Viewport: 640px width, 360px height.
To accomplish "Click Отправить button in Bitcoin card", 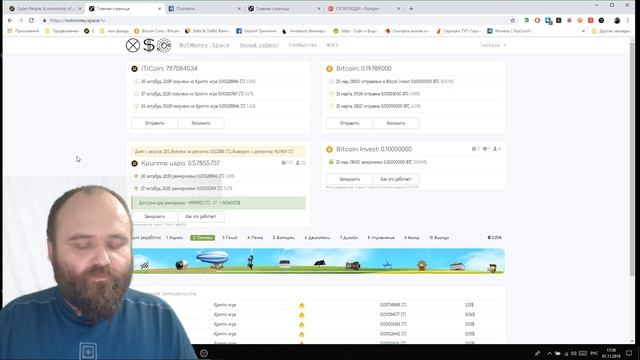I will coord(350,123).
